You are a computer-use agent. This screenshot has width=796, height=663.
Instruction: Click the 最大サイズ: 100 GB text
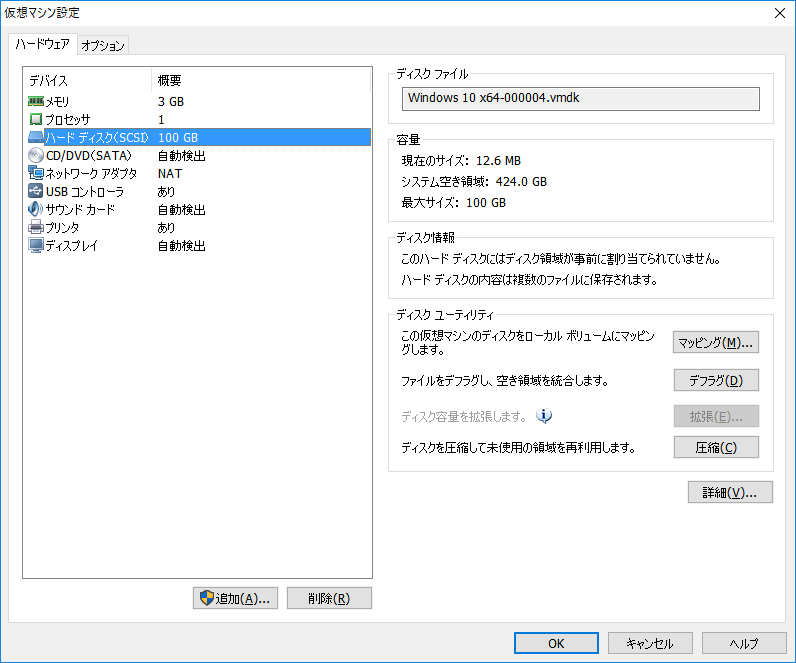coord(453,203)
